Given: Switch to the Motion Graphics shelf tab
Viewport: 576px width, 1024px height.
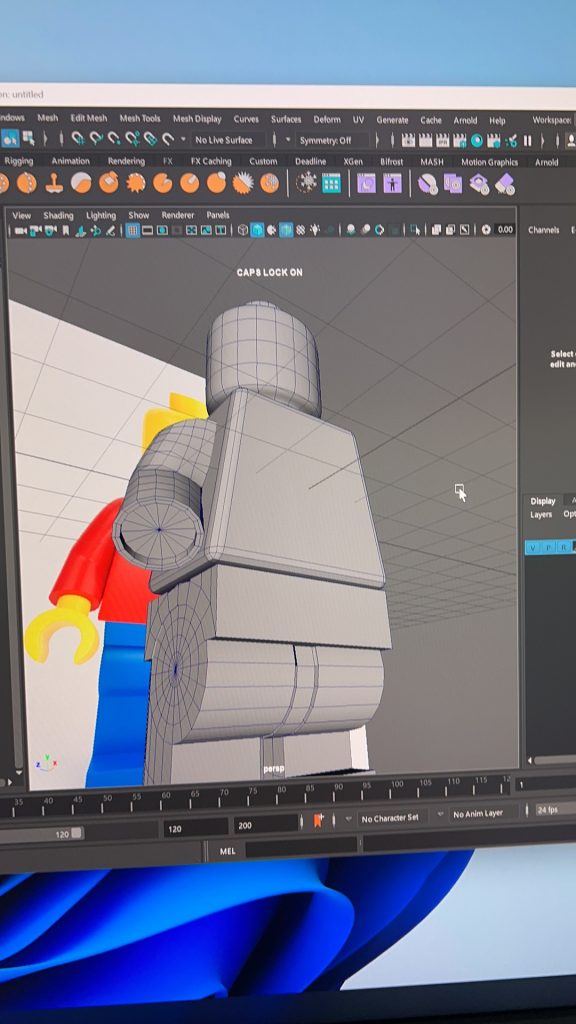Looking at the screenshot, I should (x=489, y=163).
